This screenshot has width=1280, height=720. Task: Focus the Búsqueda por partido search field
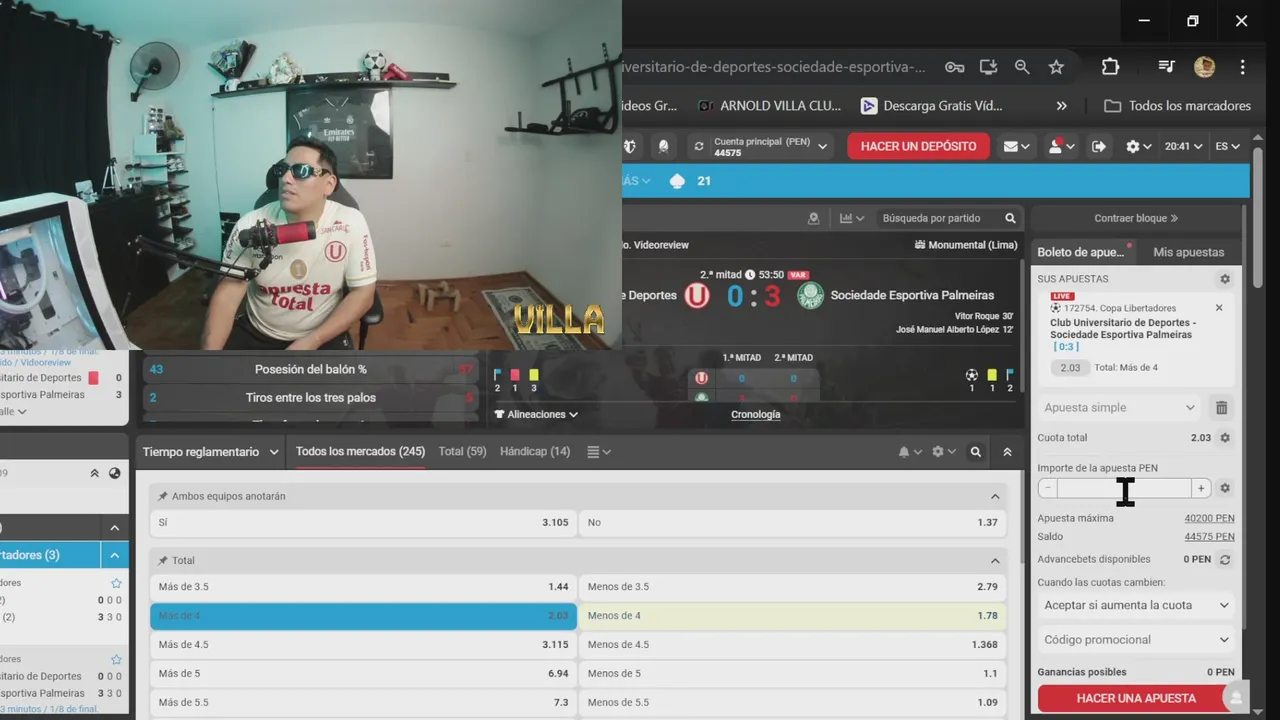pyautogui.click(x=939, y=218)
